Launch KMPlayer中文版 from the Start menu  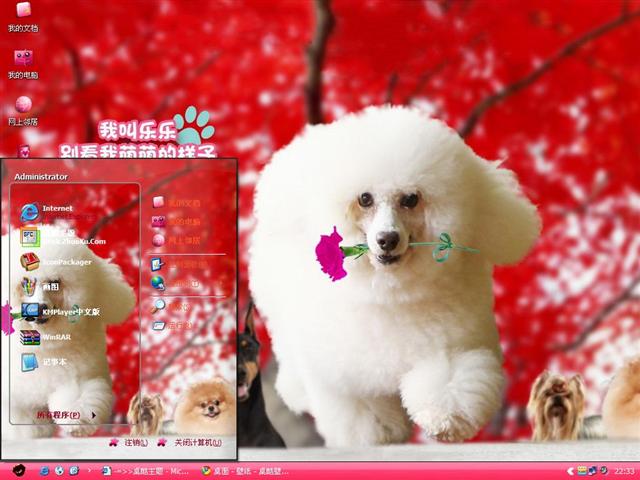[x=60, y=312]
